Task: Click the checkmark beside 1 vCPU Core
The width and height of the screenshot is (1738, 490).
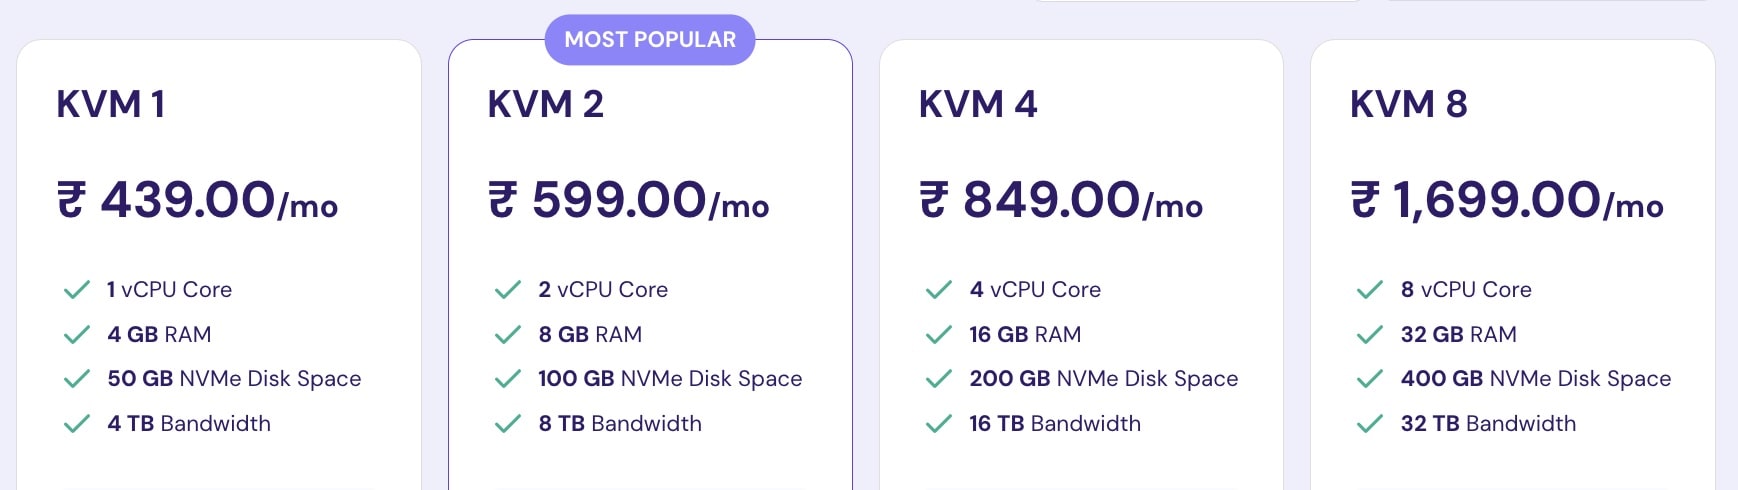Action: [x=77, y=290]
